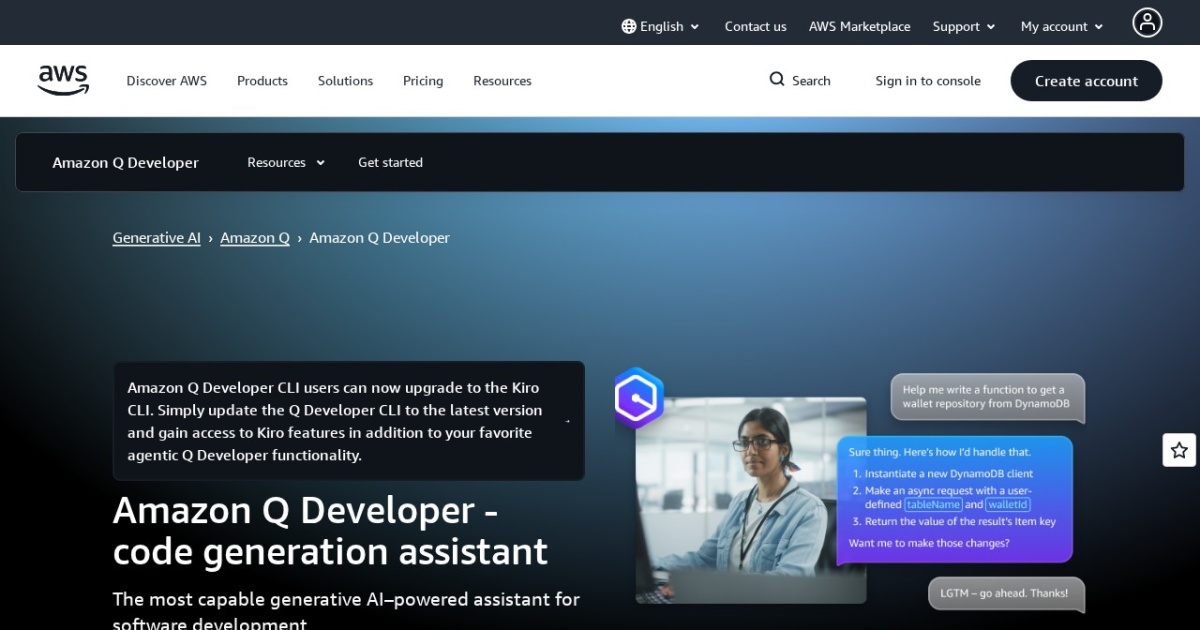Click the star bookmark icon on right edge
The image size is (1200, 630).
click(x=1179, y=450)
